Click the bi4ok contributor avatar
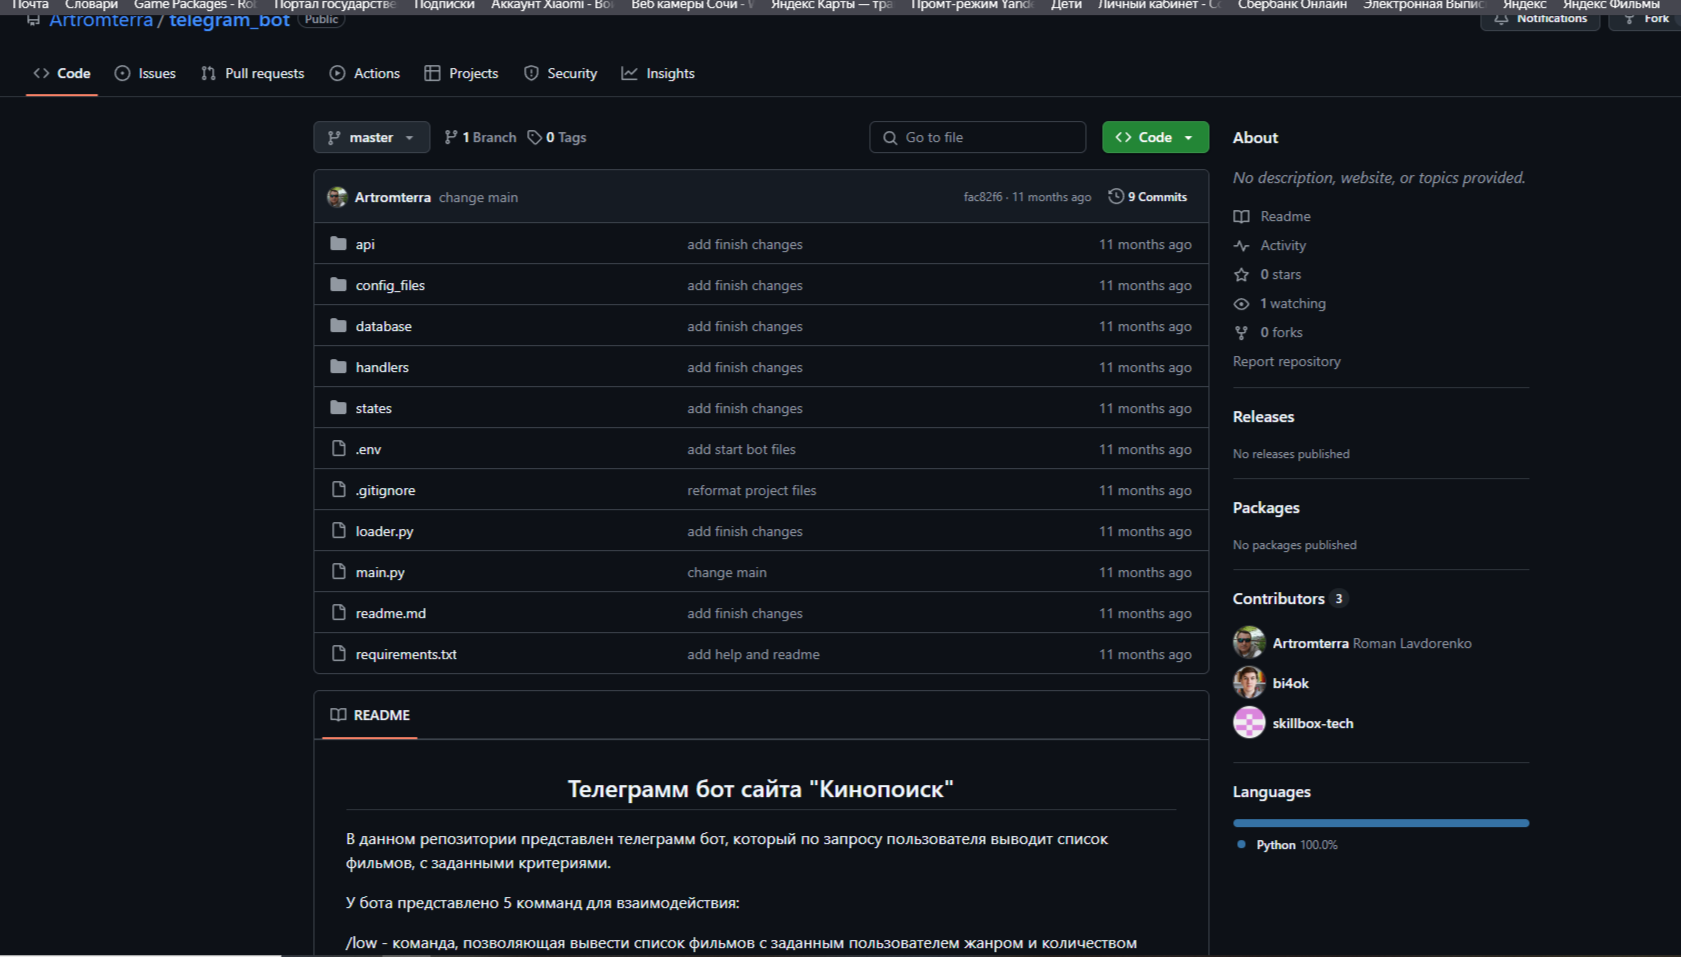1681x957 pixels. coord(1249,683)
